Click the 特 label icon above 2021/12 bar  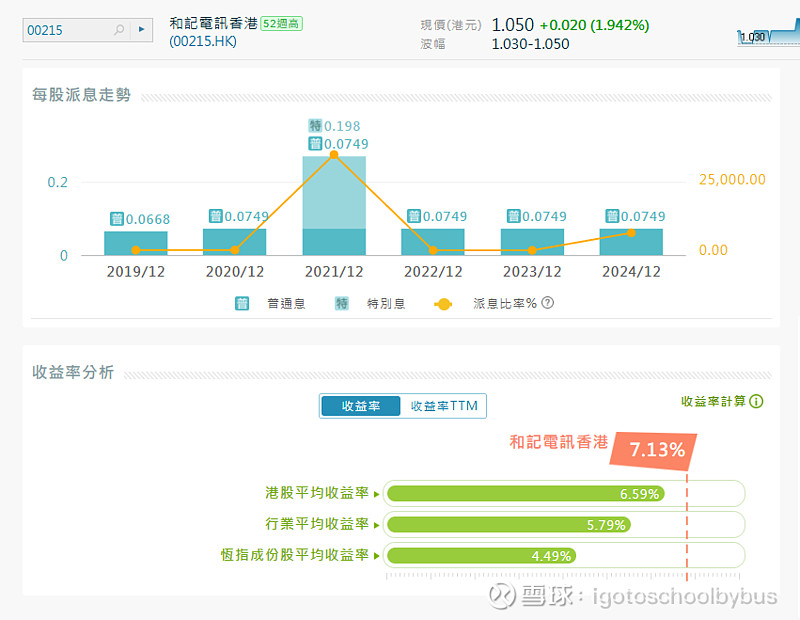pyautogui.click(x=315, y=126)
